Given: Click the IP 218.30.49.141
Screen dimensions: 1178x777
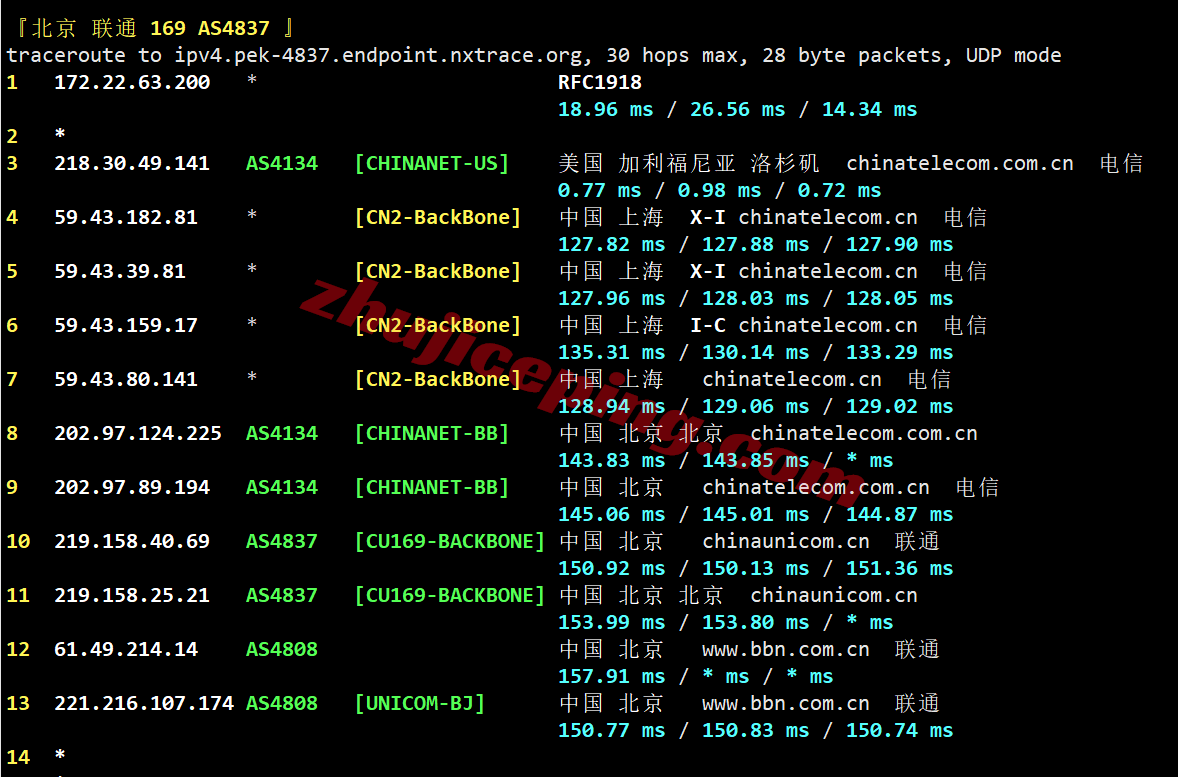Looking at the screenshot, I should click(x=132, y=164).
